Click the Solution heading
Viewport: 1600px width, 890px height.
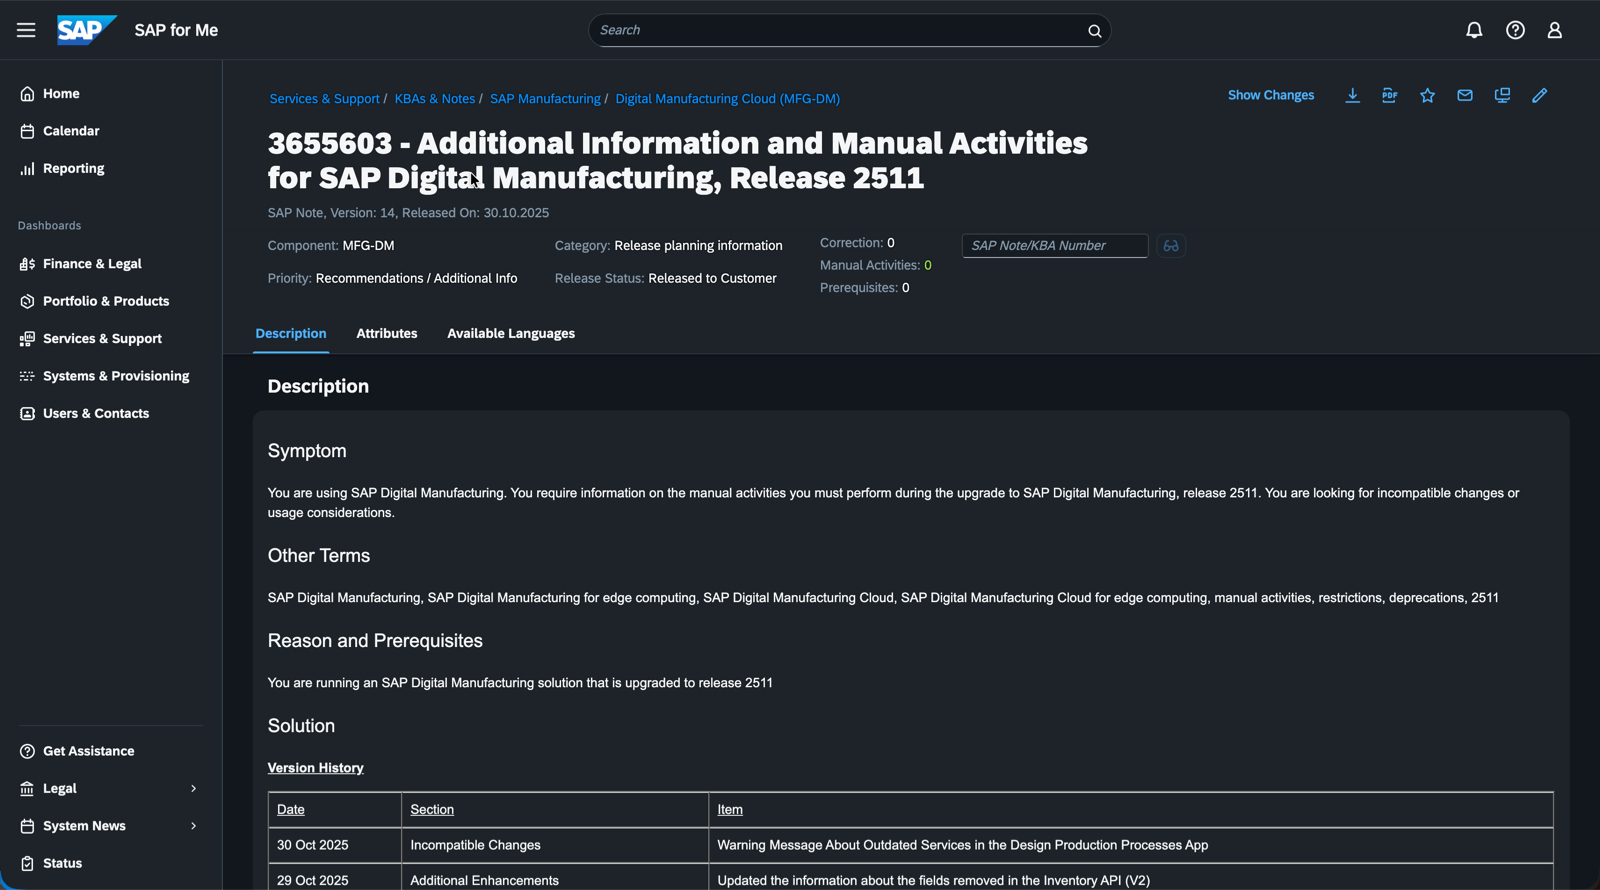tap(301, 726)
